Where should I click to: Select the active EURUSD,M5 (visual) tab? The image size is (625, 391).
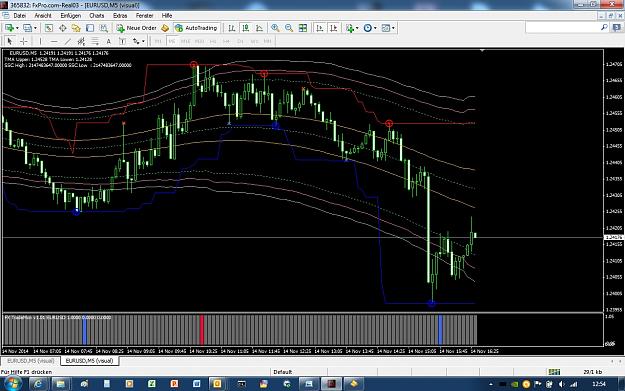point(89,361)
